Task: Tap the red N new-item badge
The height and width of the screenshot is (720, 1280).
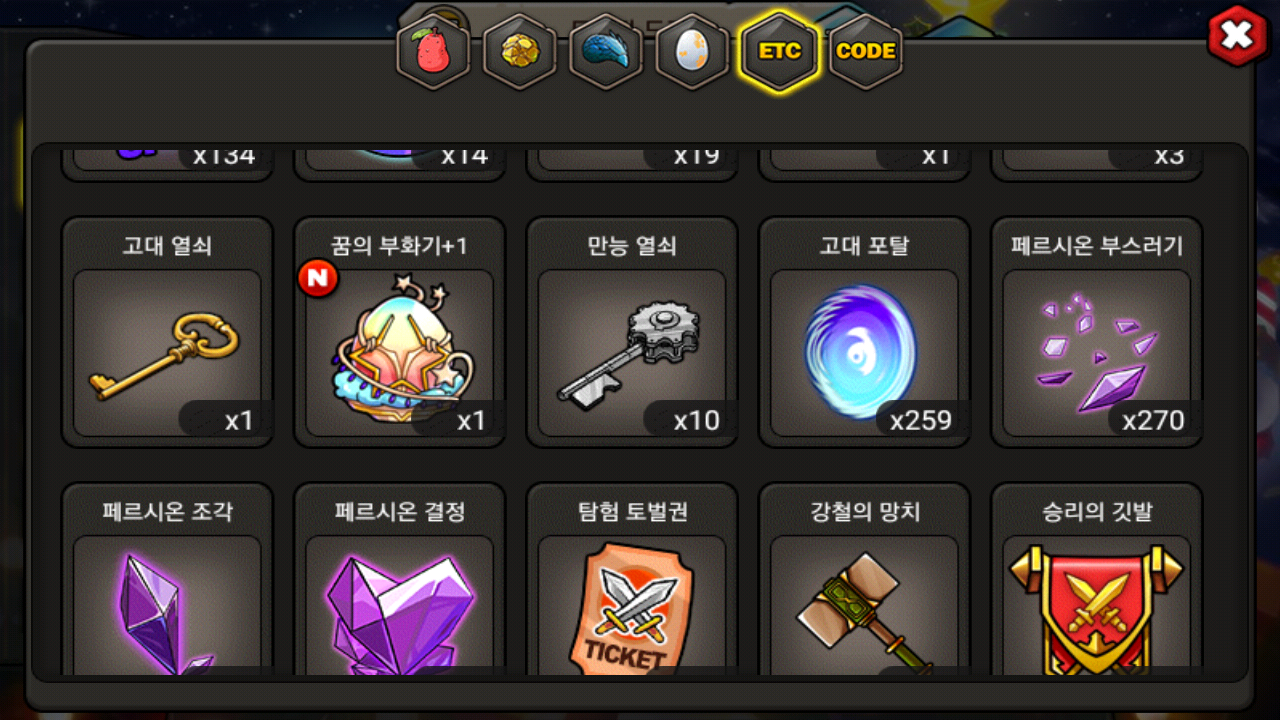Action: (x=317, y=279)
